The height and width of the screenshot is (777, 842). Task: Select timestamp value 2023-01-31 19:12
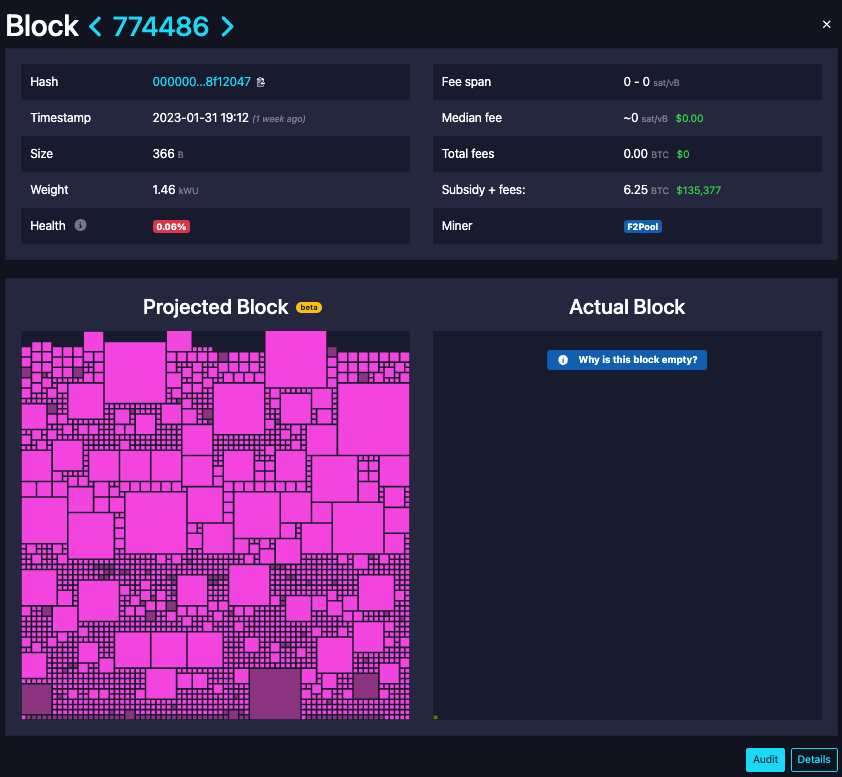200,118
